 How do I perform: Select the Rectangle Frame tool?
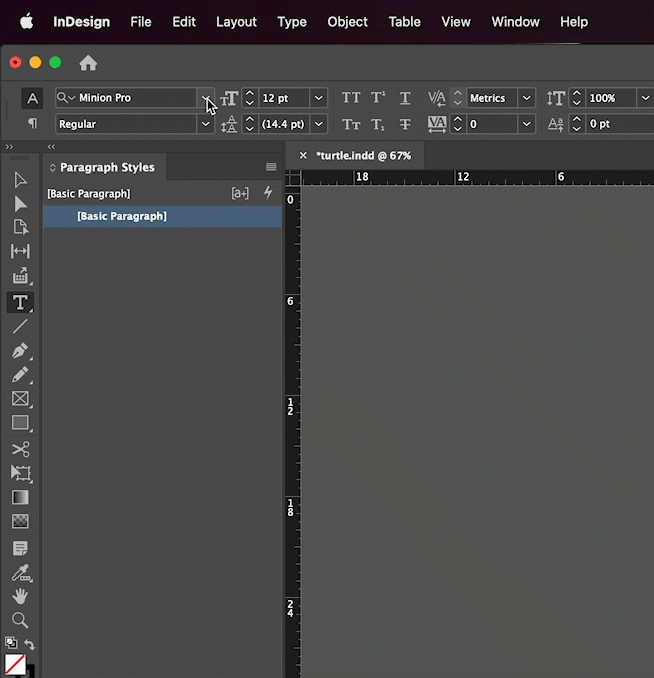pos(20,399)
